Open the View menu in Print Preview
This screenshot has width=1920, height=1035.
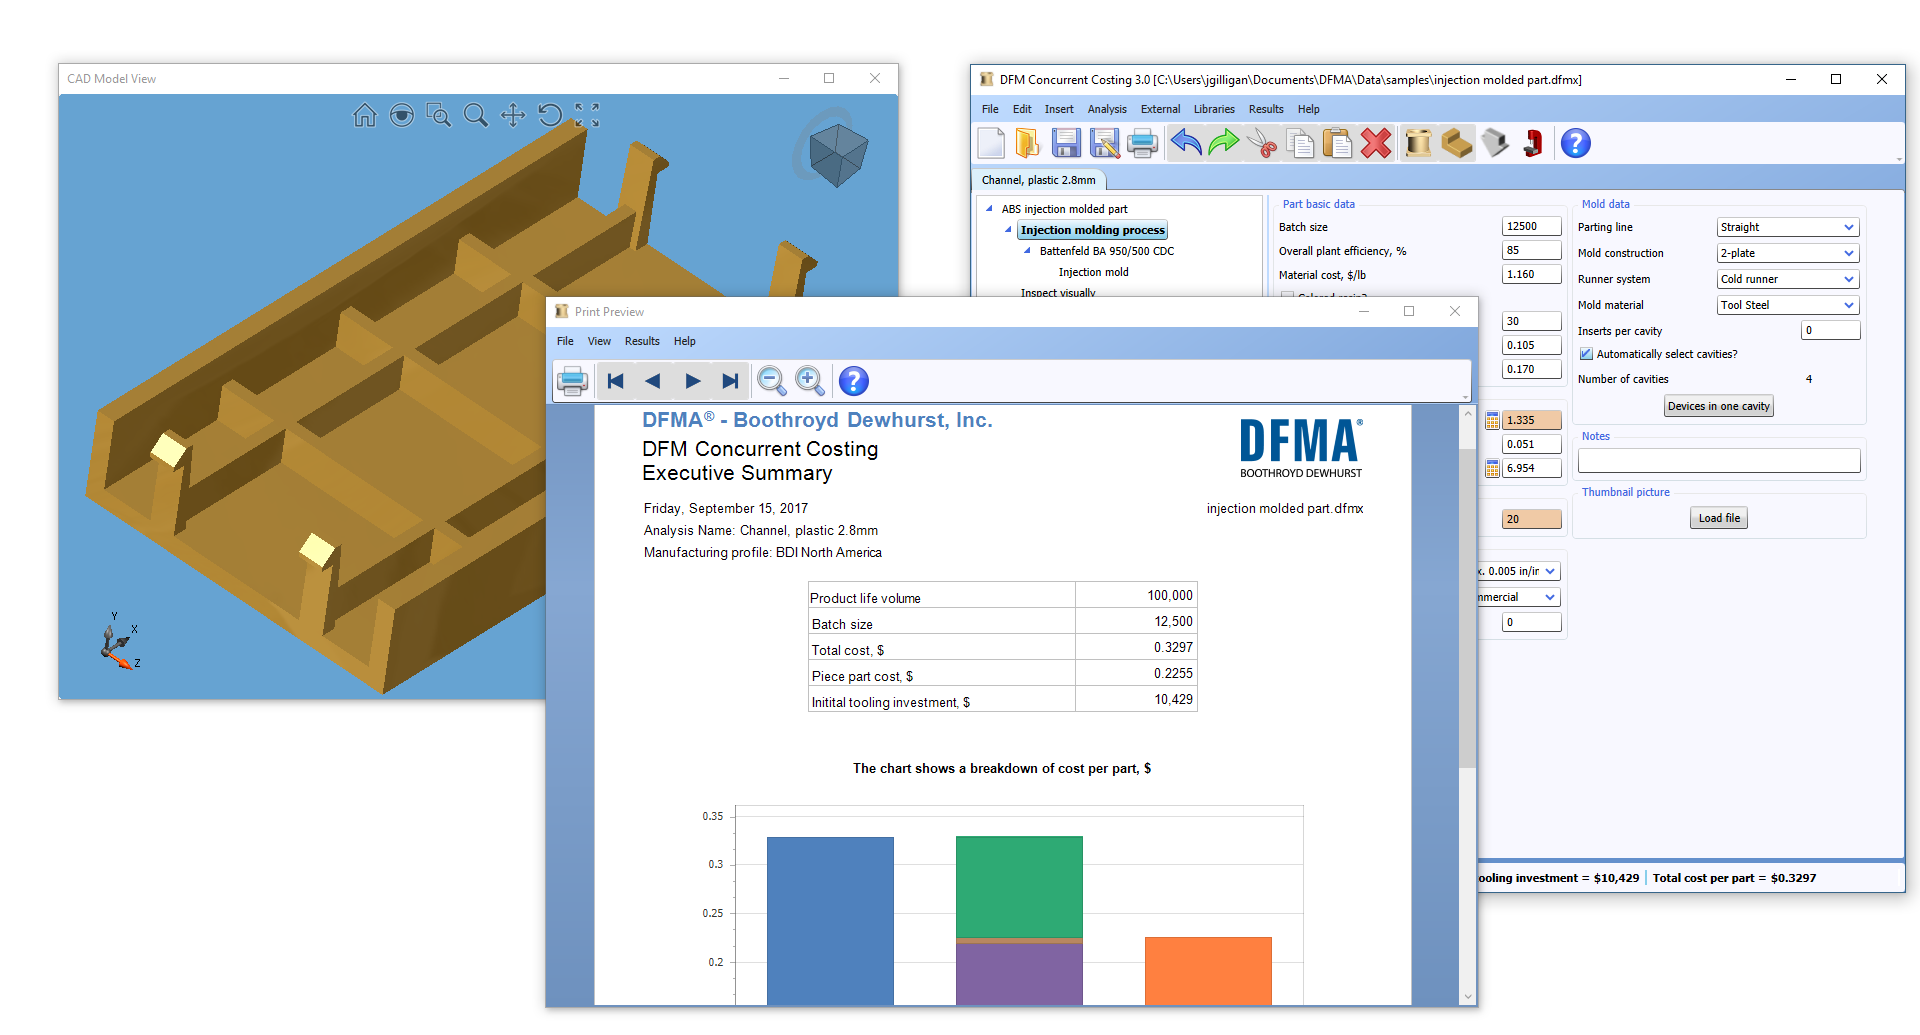599,341
